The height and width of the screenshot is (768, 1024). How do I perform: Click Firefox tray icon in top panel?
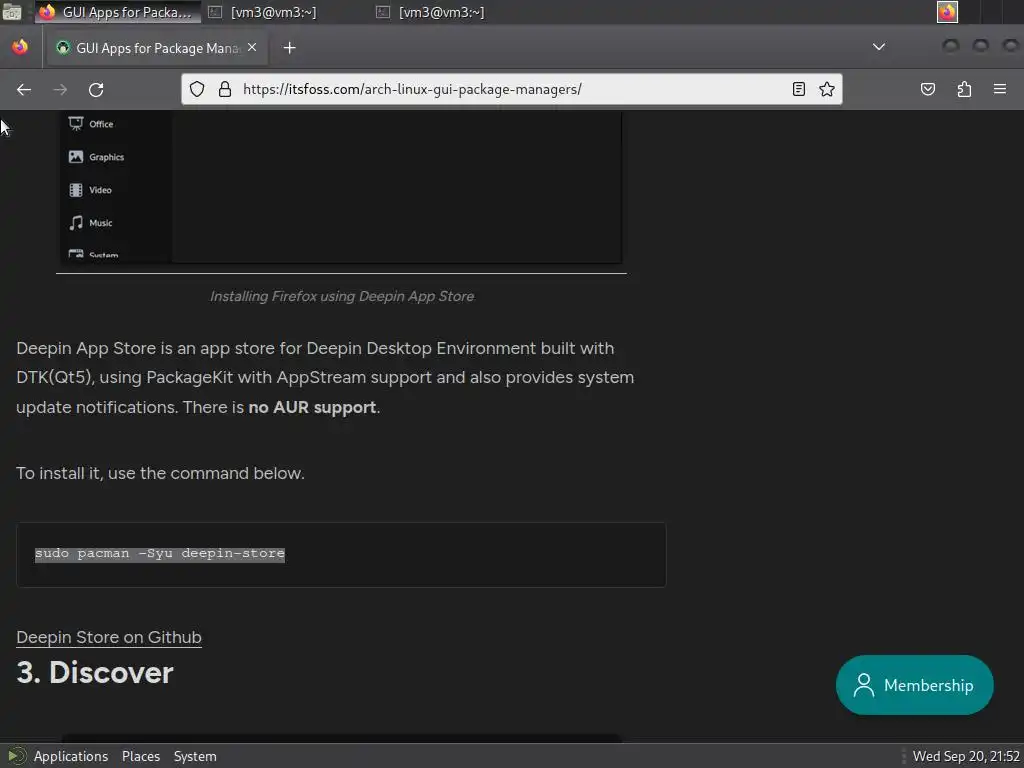click(947, 12)
